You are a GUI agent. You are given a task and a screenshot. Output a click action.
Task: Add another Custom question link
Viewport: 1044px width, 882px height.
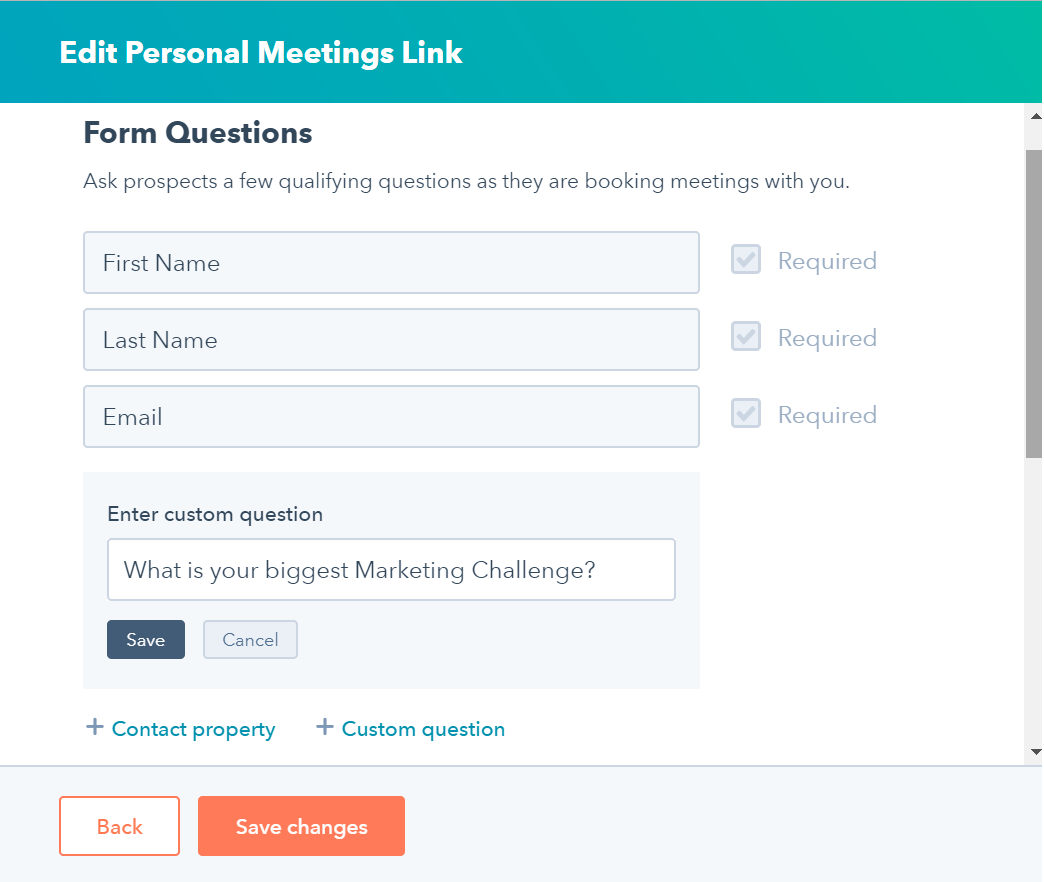(x=423, y=729)
